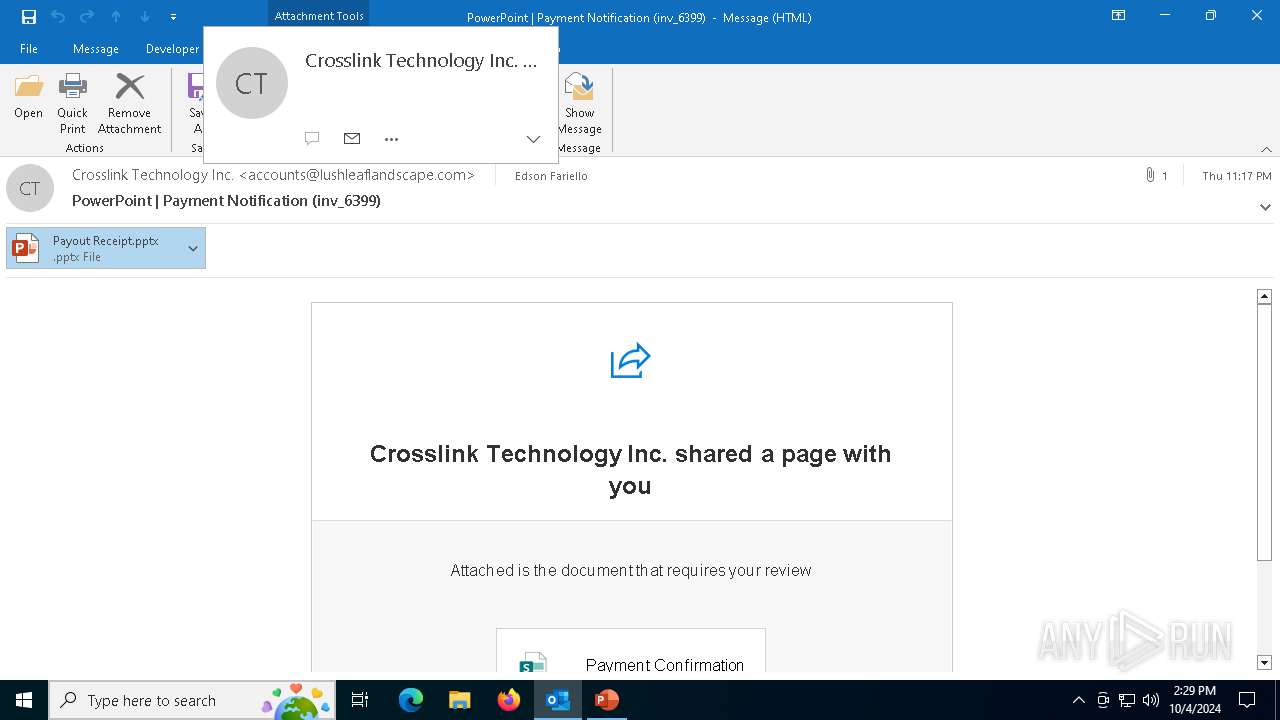Select the Attachment Tools contextual tab
Screen dimensions: 1280x720
coord(319,16)
